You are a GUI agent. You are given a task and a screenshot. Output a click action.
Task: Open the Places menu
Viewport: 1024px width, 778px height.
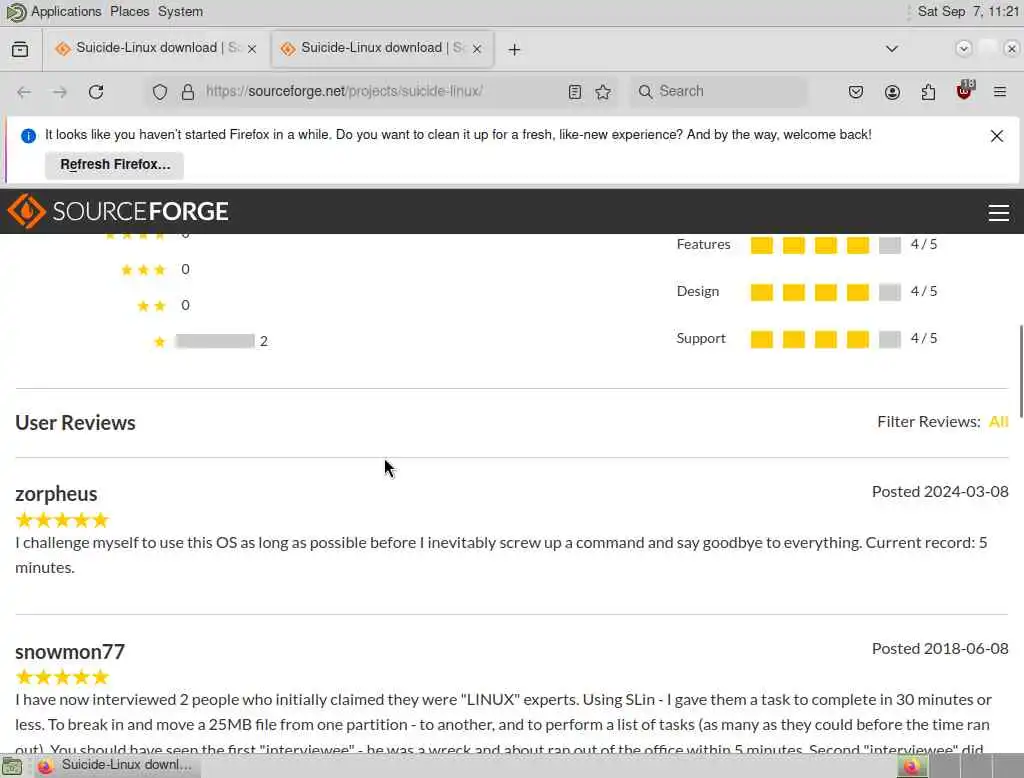pos(129,12)
